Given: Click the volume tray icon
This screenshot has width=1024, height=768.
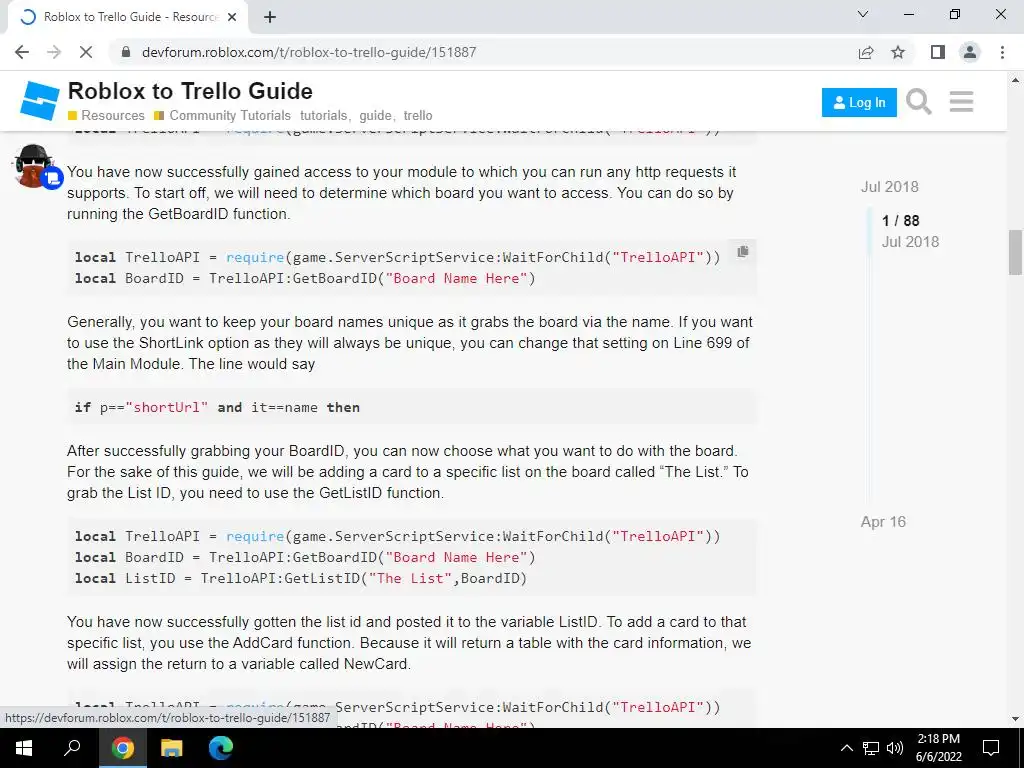Looking at the screenshot, I should coord(895,748).
